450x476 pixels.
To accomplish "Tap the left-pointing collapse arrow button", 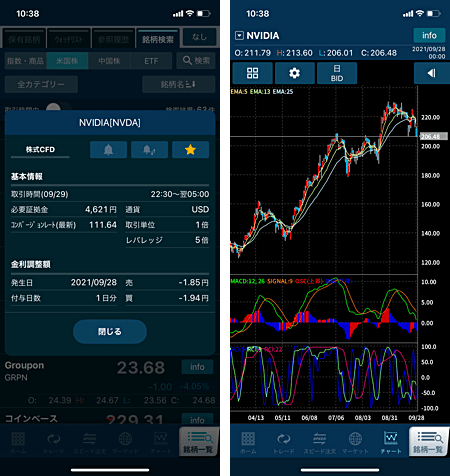I will [431, 73].
